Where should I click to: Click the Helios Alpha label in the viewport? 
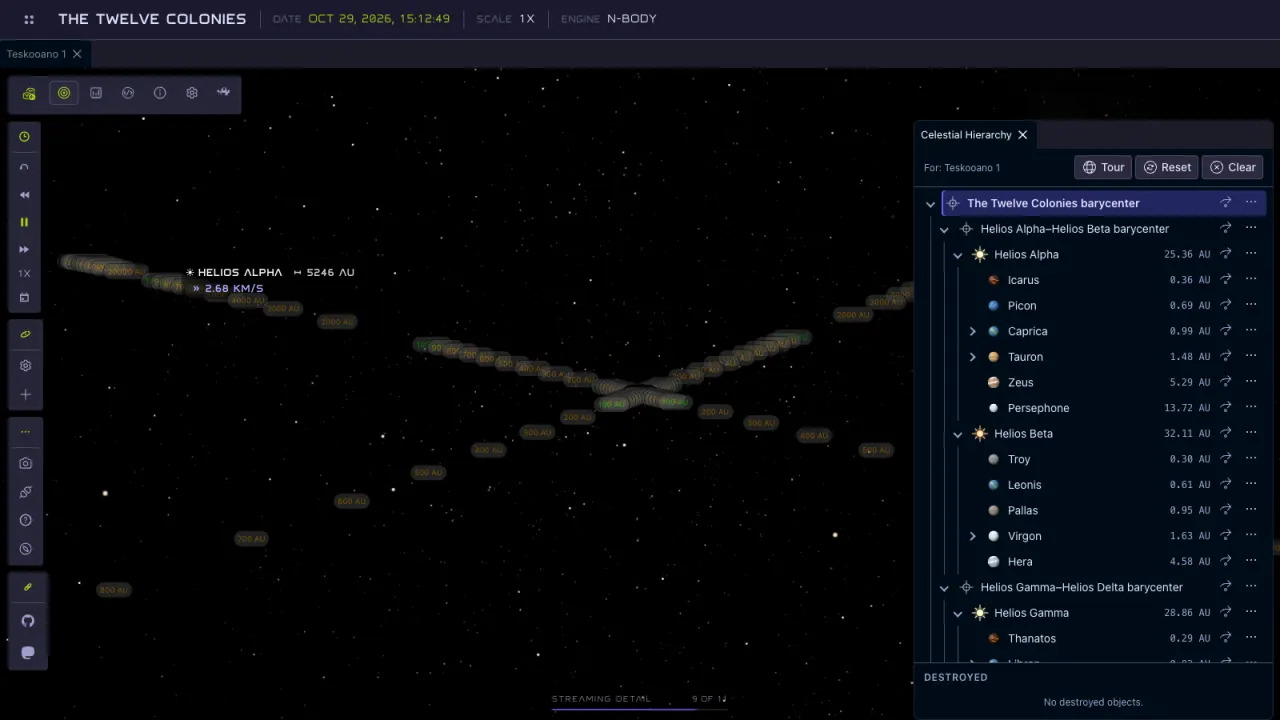pos(240,272)
